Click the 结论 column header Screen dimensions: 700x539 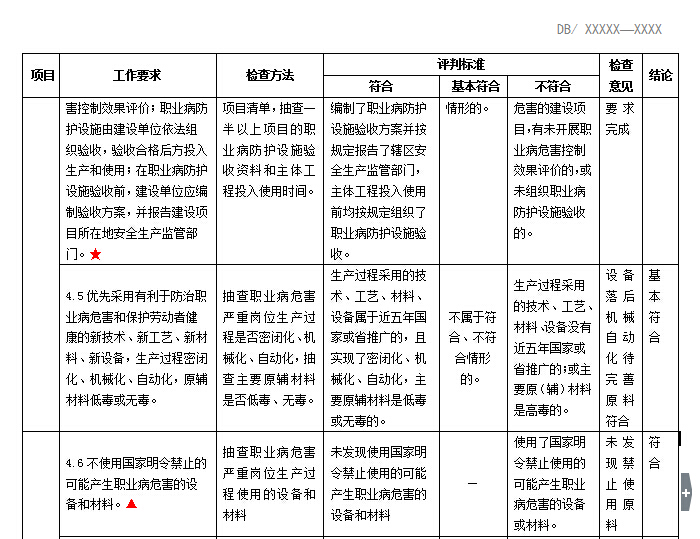click(660, 75)
